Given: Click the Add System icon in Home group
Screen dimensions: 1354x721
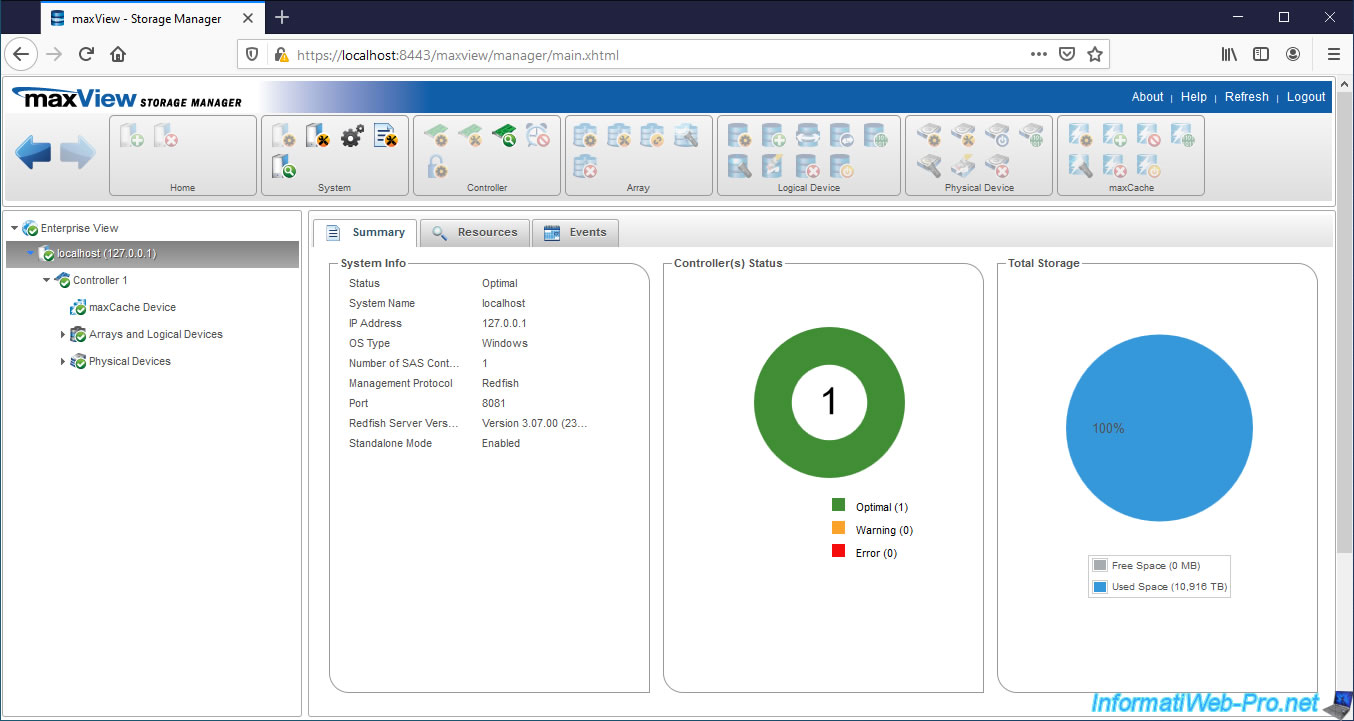Looking at the screenshot, I should (x=130, y=135).
